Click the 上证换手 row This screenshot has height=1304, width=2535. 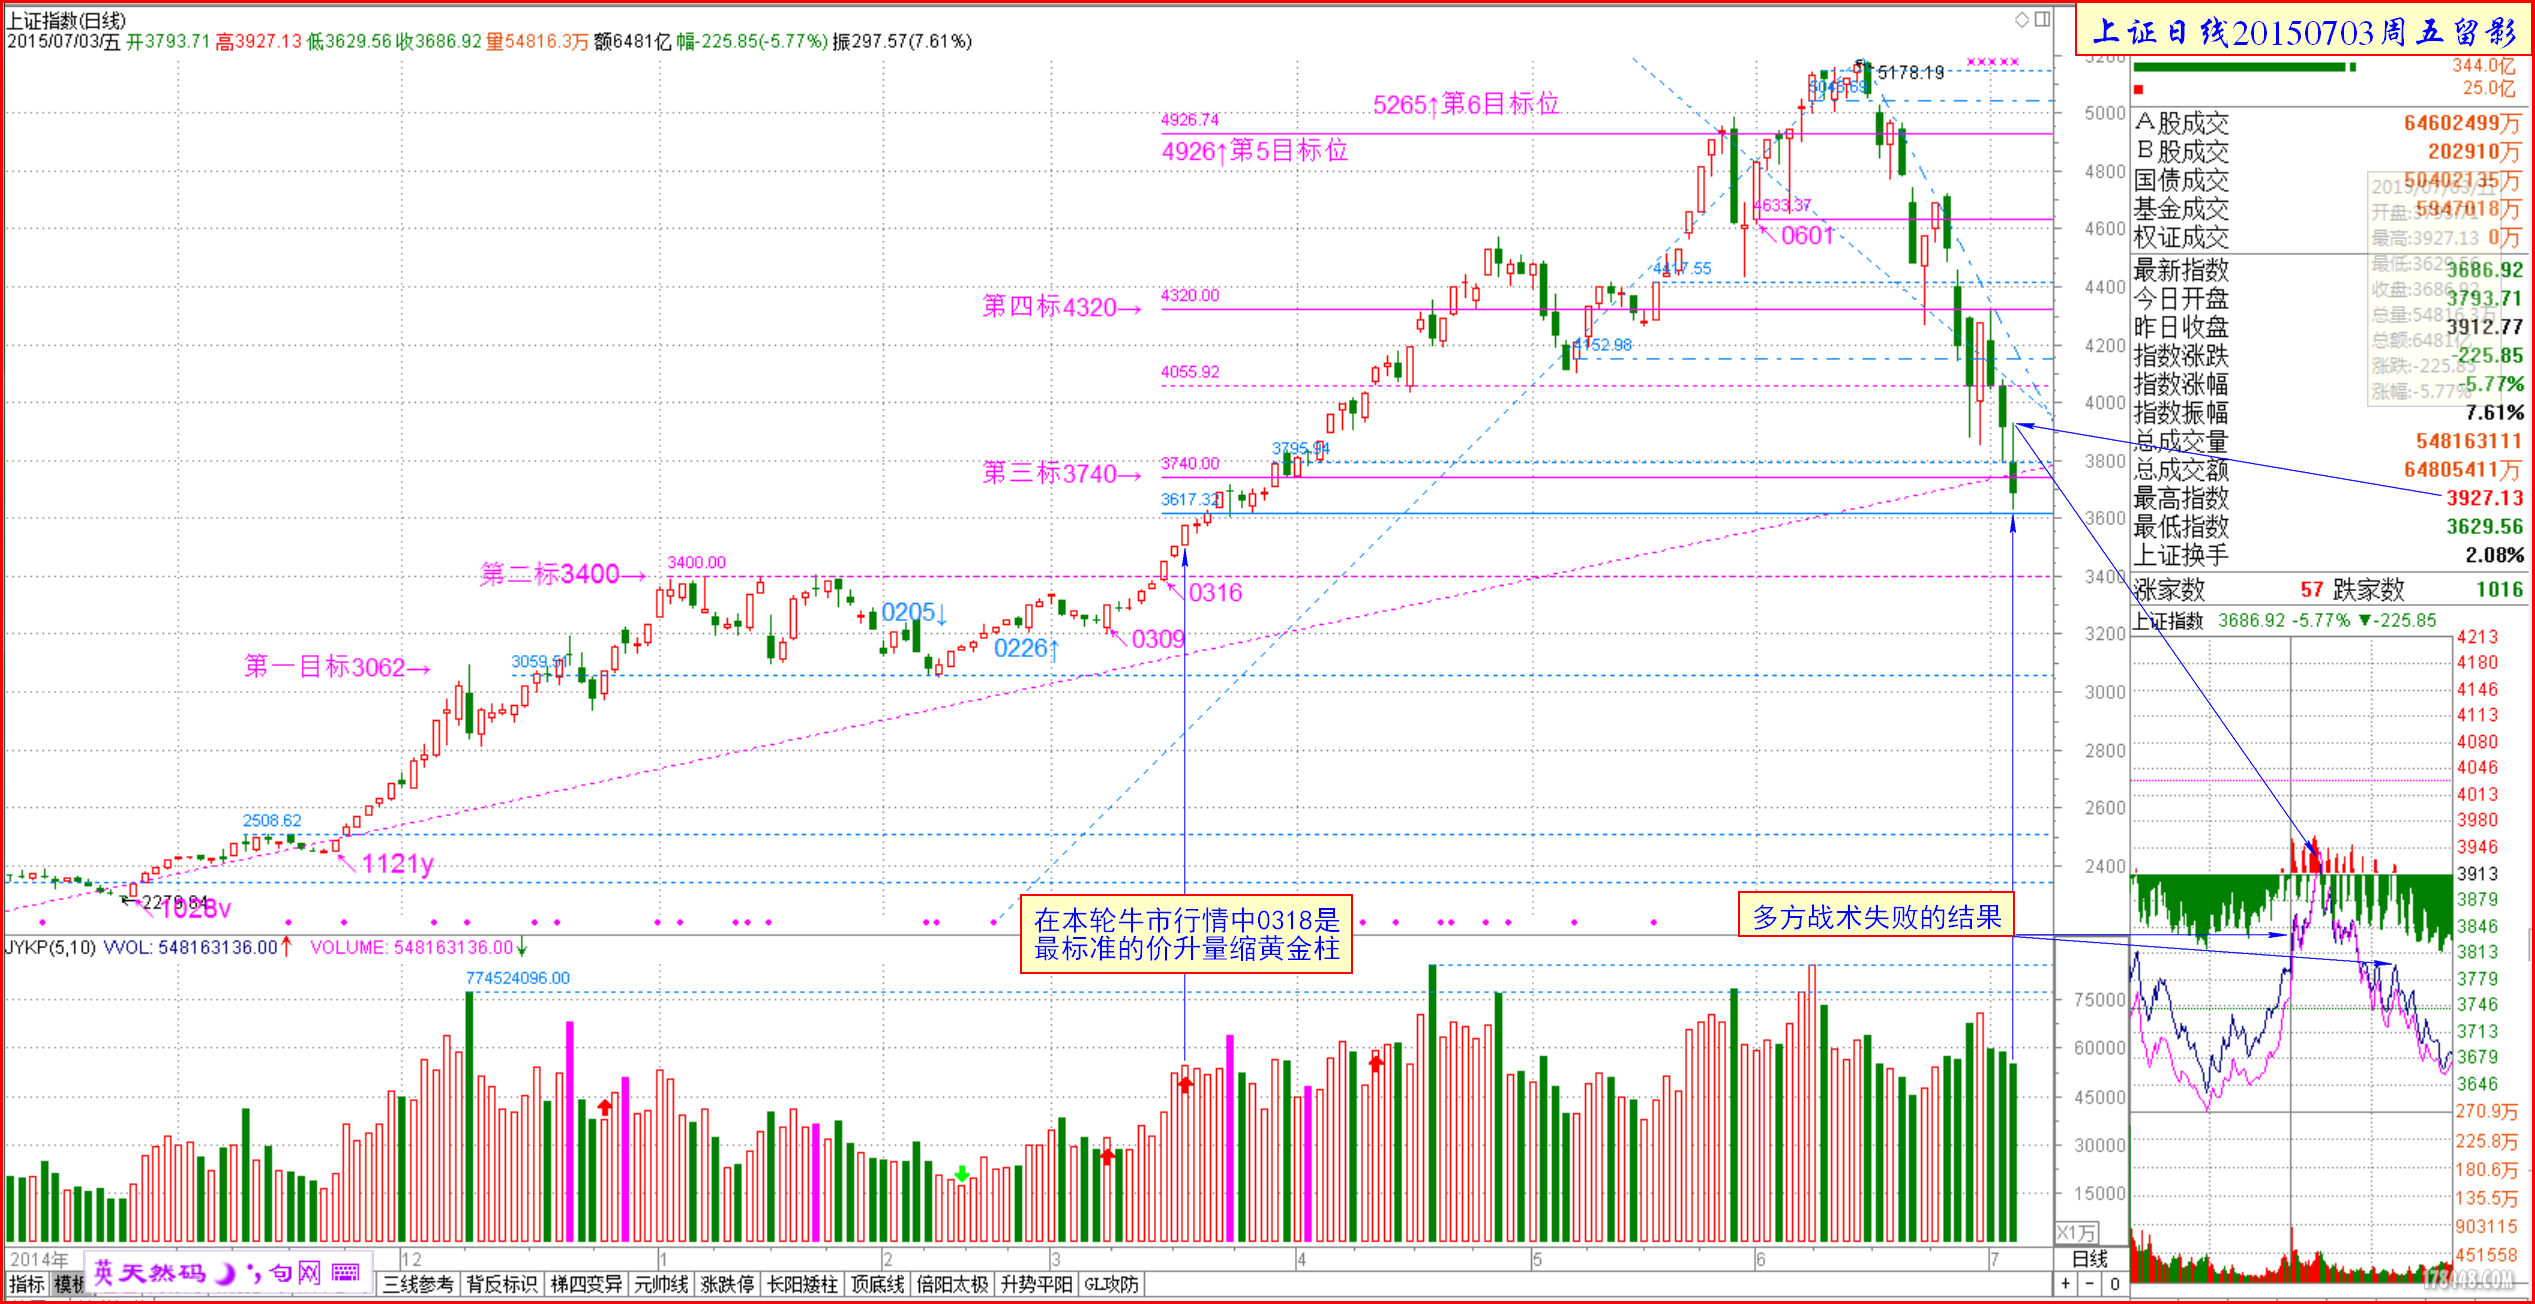2327,555
